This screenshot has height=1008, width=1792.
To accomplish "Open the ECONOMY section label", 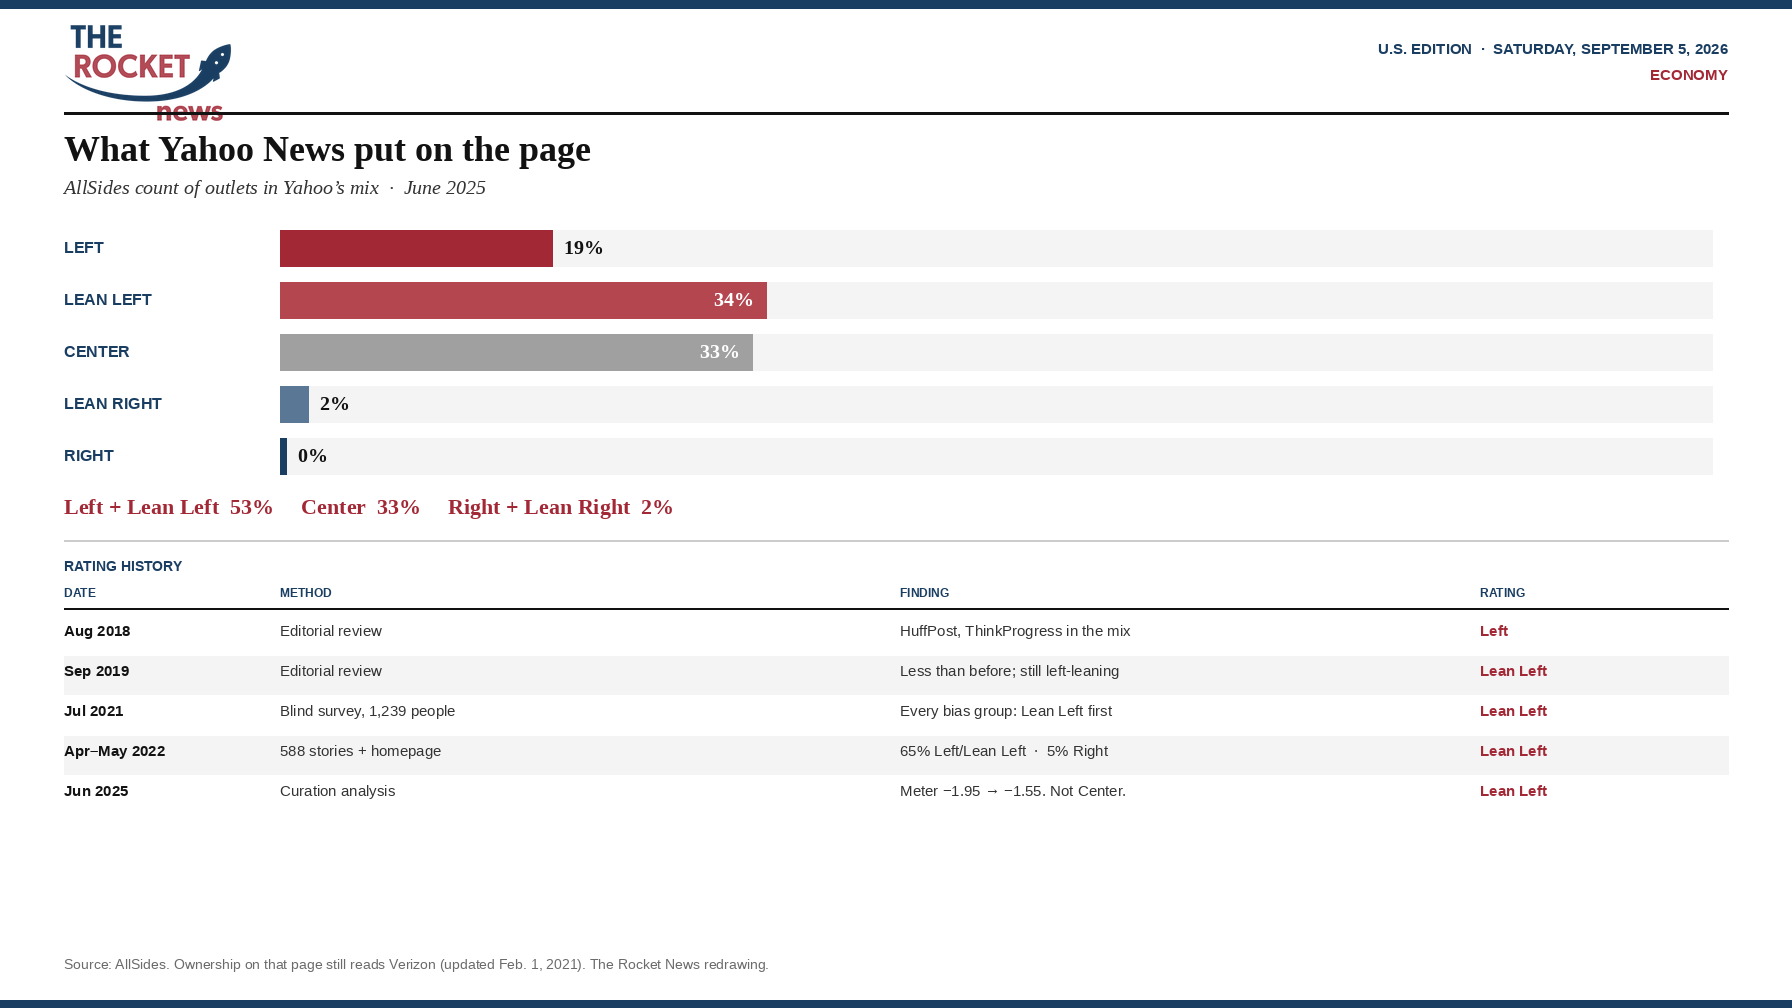I will coord(1688,75).
